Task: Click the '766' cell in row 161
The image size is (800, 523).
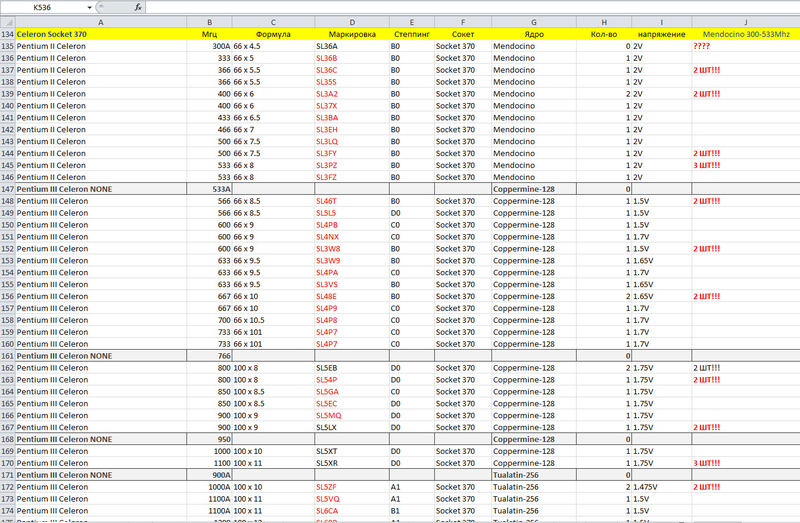Action: 210,356
